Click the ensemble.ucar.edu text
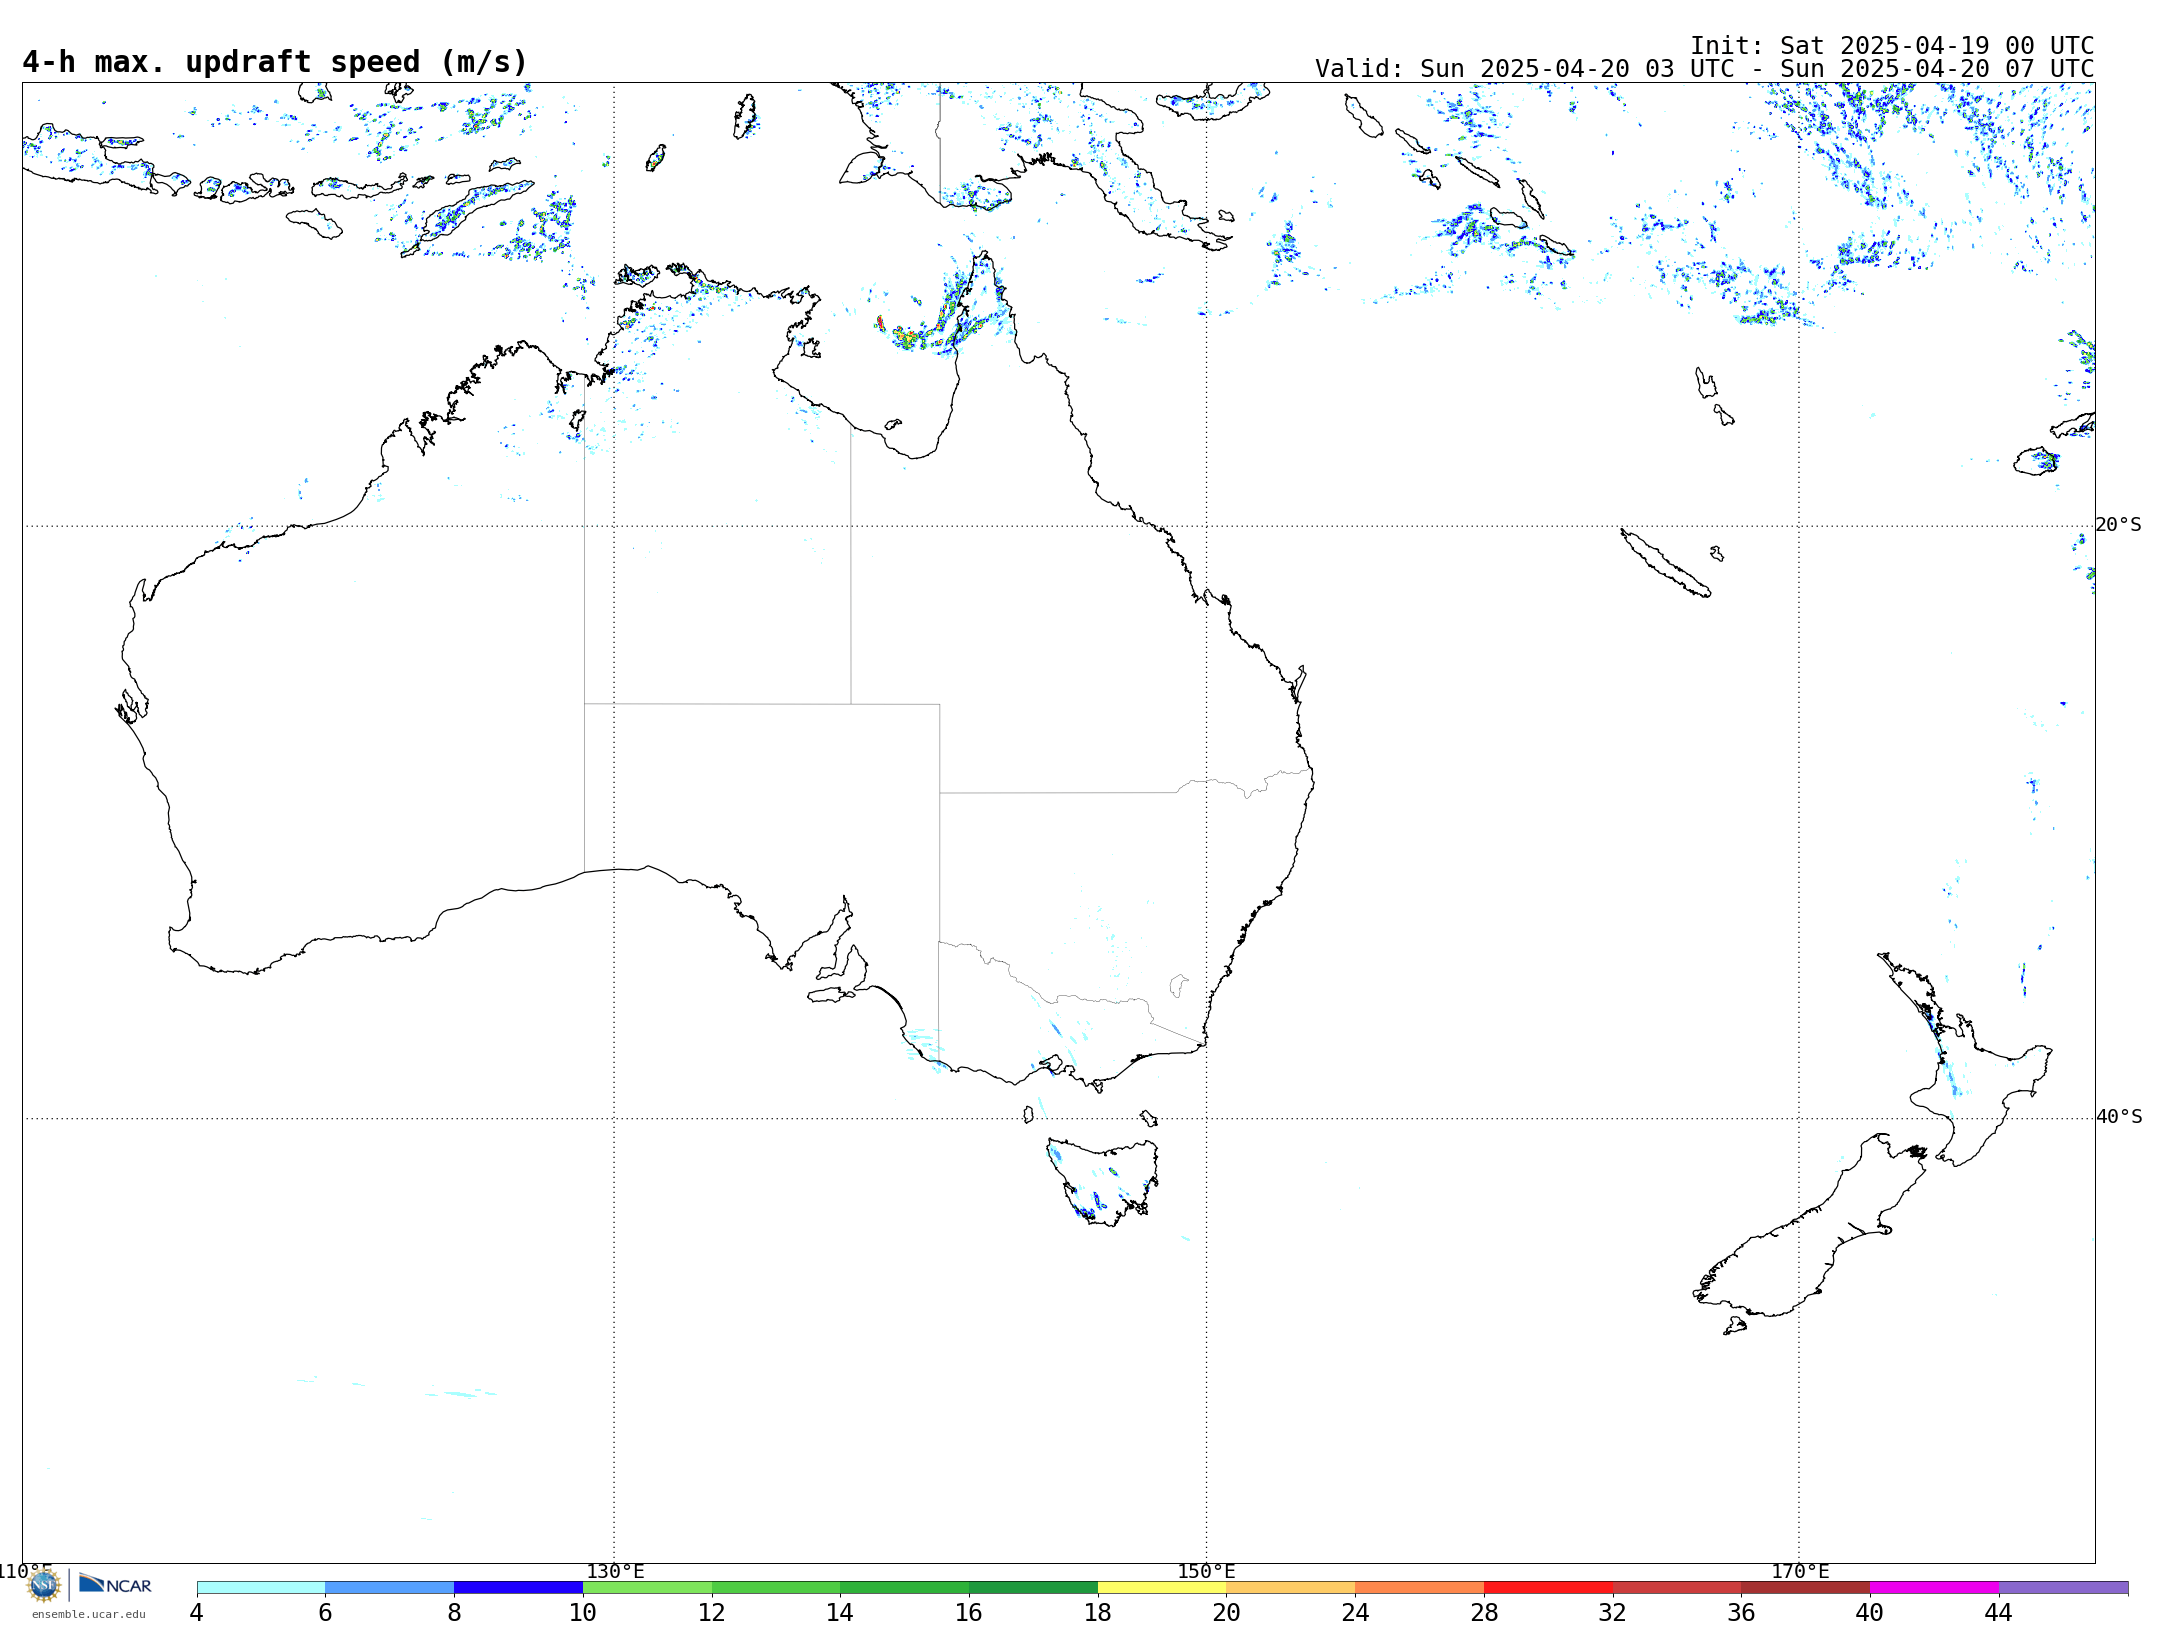Screen dimensions: 2160x1626 click(88, 1614)
